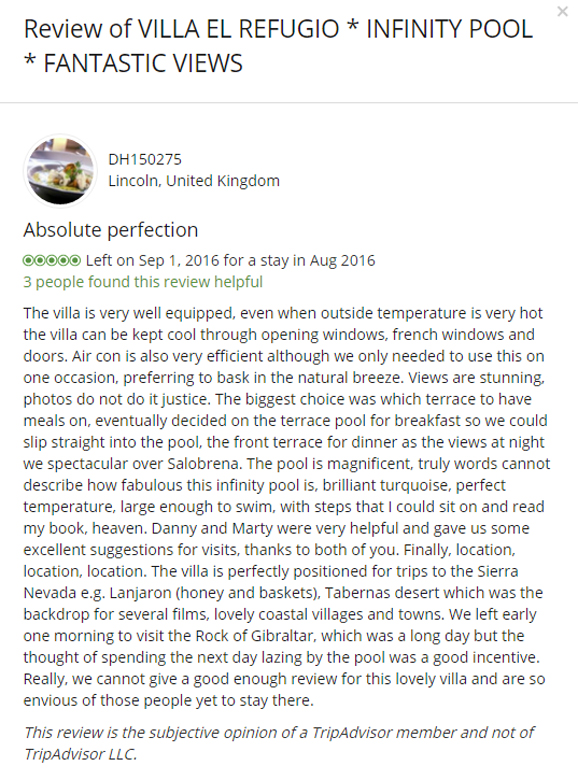Image resolution: width=578 pixels, height=780 pixels.
Task: Click Lanjaron (honey and baskets) text
Action: click(x=215, y=593)
